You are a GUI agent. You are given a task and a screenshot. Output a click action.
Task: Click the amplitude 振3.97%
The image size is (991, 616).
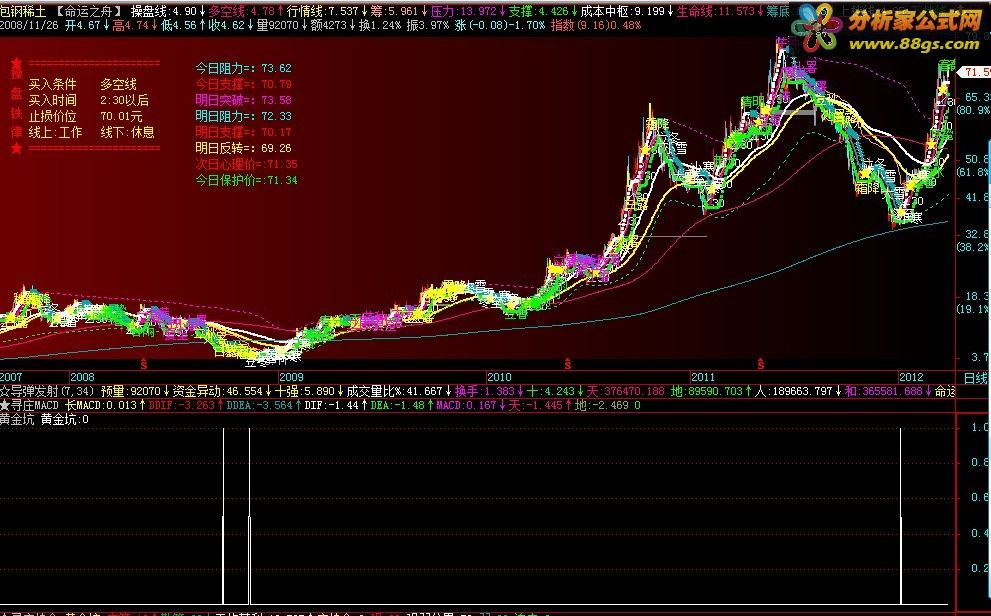pos(427,25)
